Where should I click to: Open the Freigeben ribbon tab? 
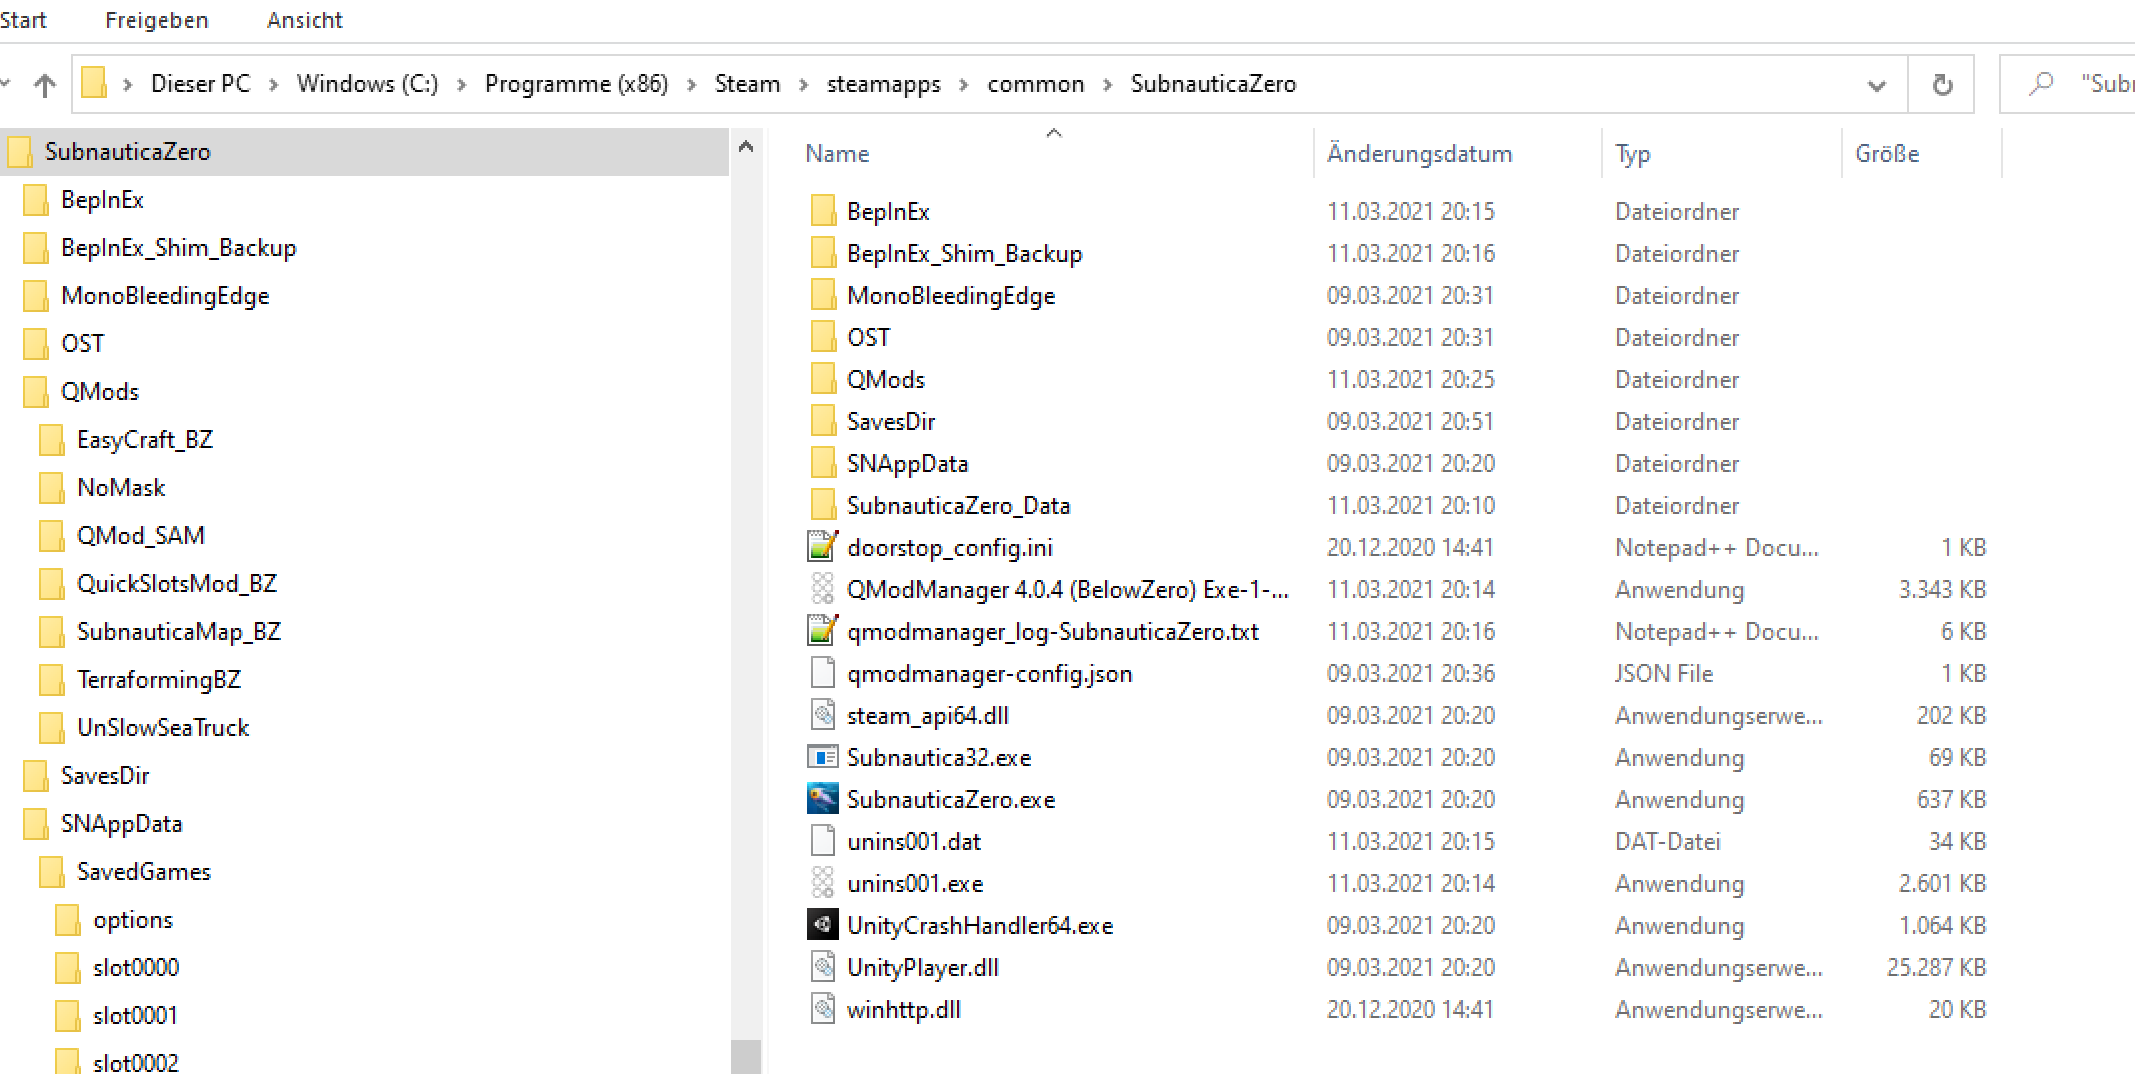coord(156,19)
